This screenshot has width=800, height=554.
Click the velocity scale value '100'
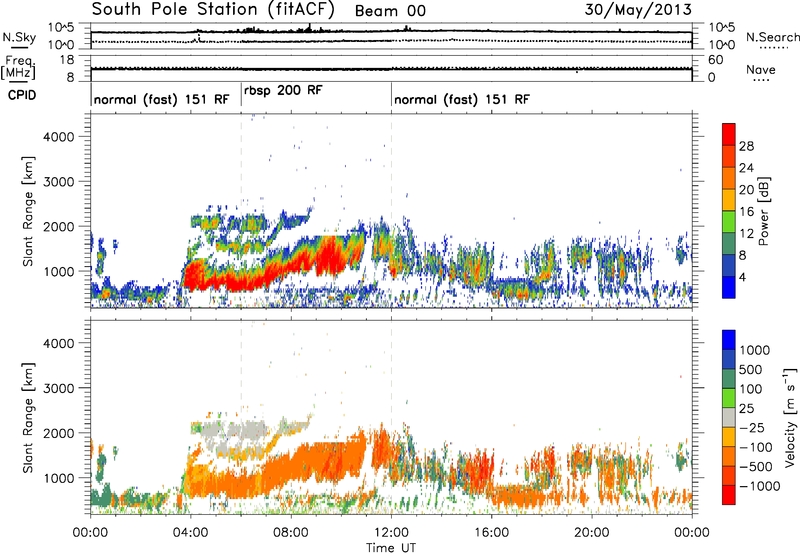[x=751, y=389]
